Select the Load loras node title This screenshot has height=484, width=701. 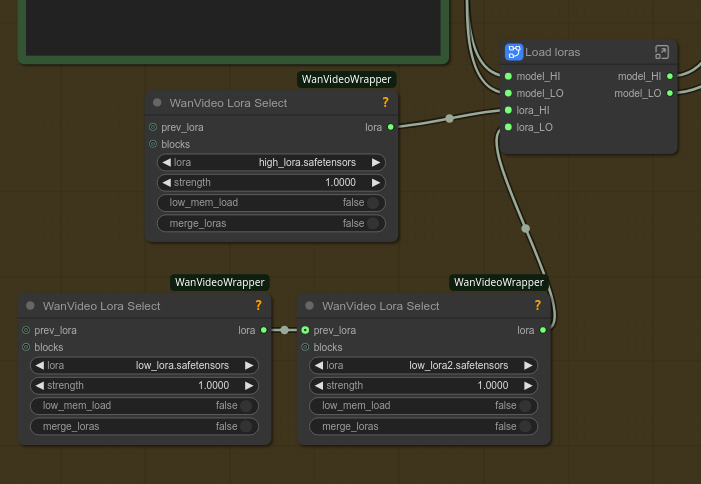(x=553, y=52)
